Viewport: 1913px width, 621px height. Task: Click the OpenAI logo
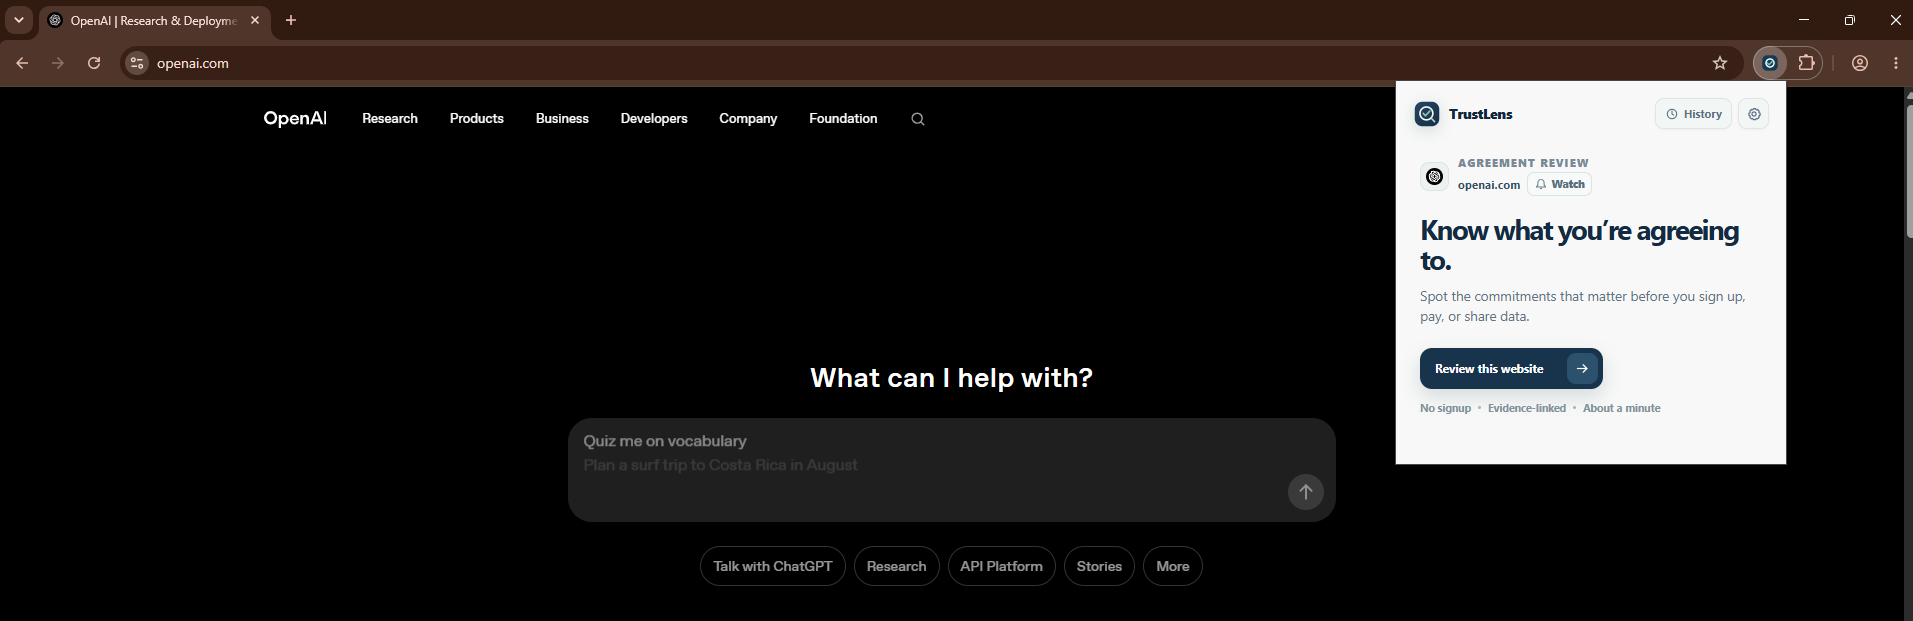pyautogui.click(x=295, y=118)
